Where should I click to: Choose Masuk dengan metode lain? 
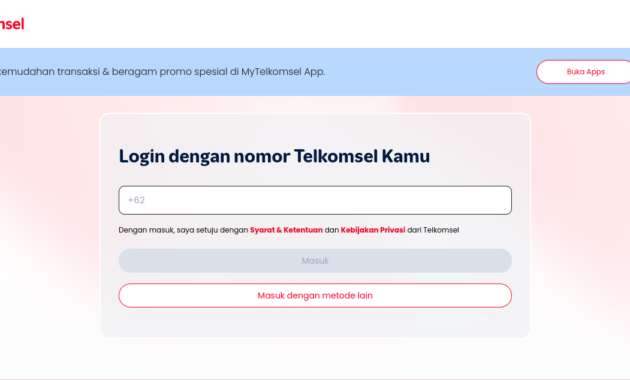[x=315, y=296]
